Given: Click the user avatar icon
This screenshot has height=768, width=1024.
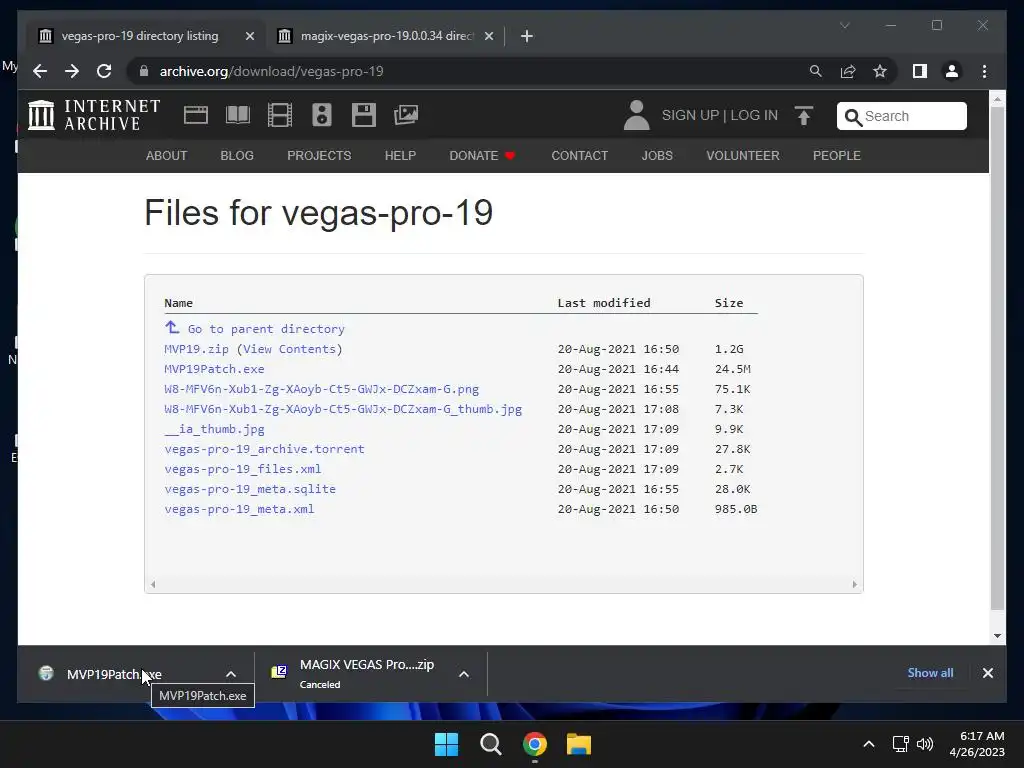Looking at the screenshot, I should click(636, 115).
